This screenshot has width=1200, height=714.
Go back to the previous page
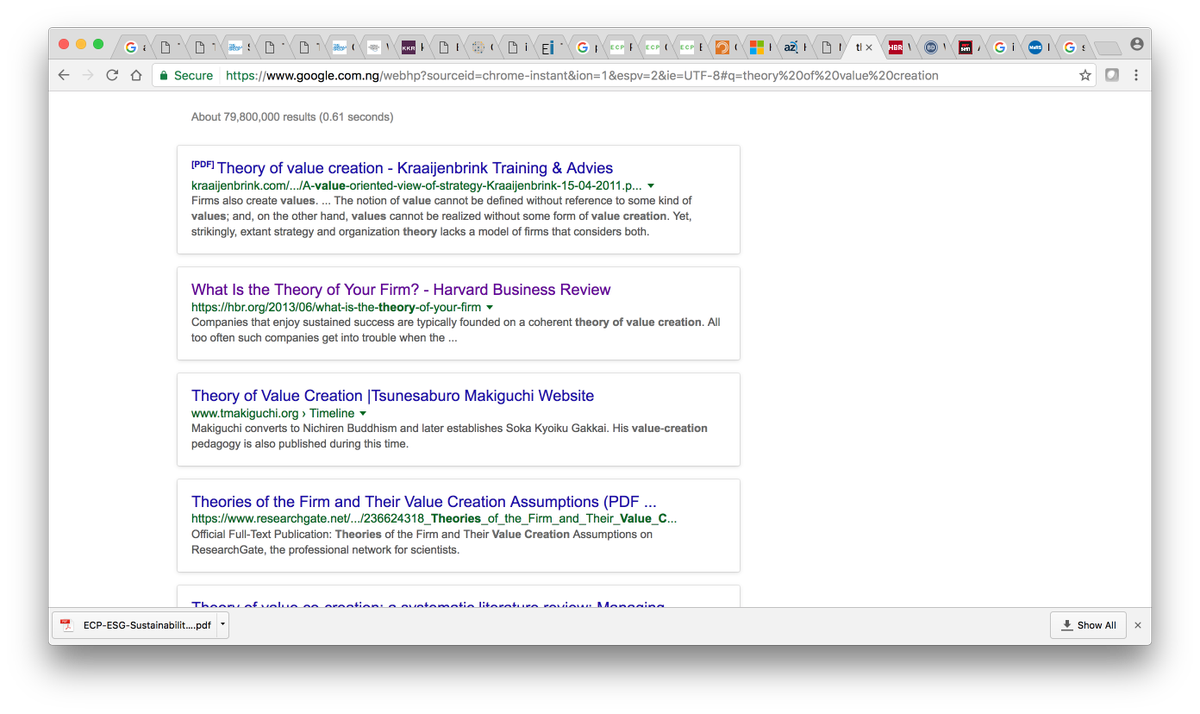pos(64,75)
